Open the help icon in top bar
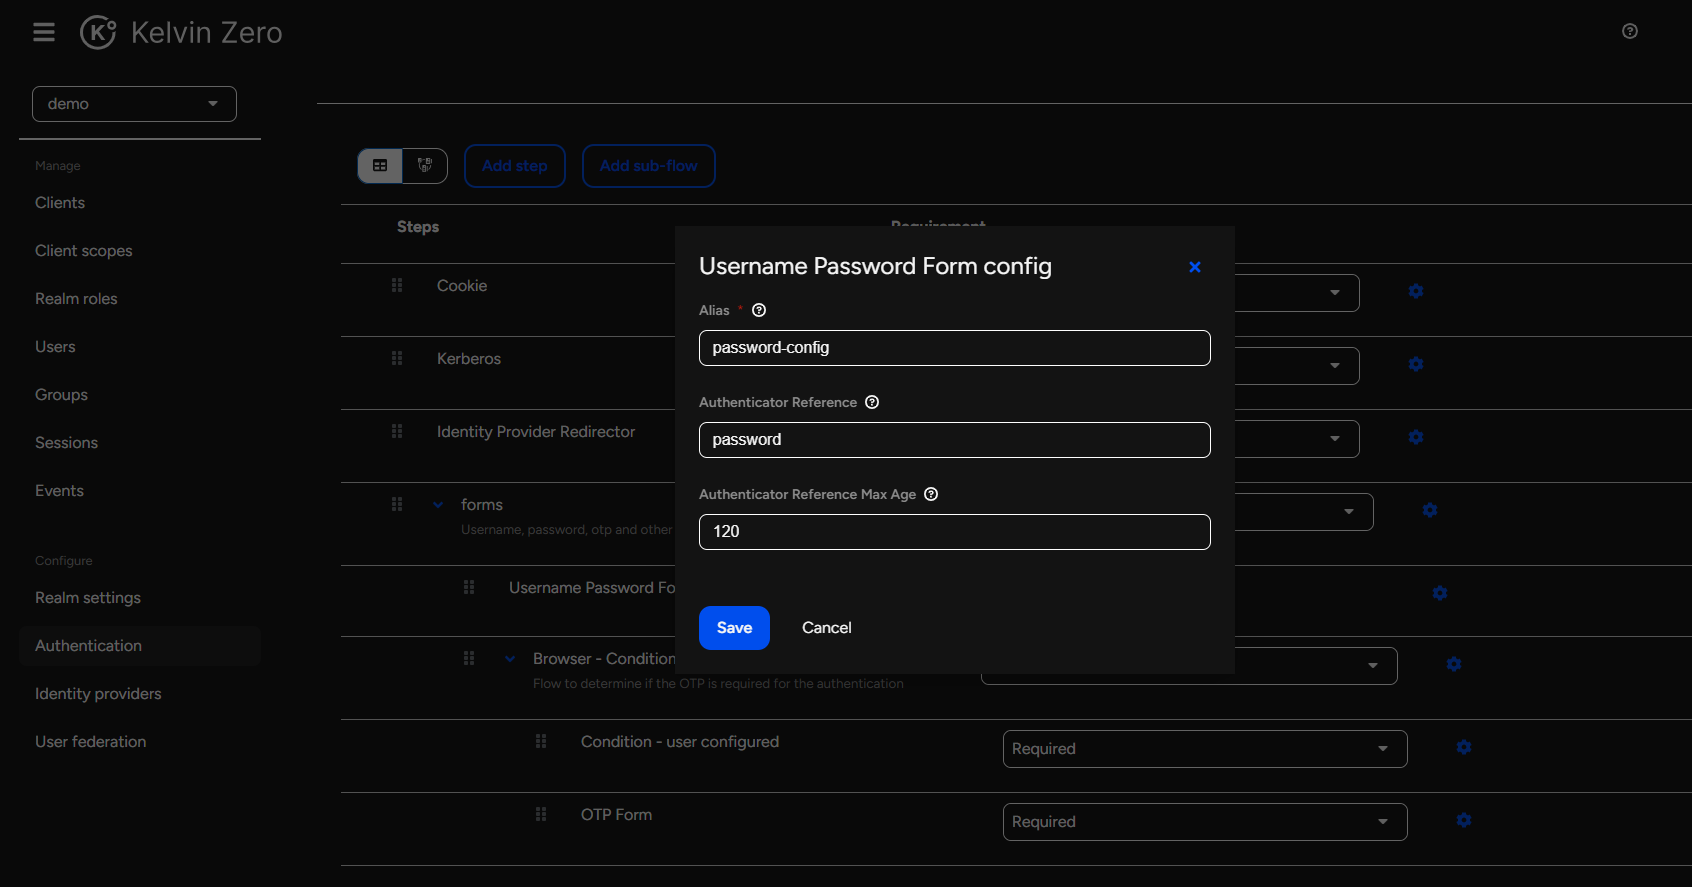The width and height of the screenshot is (1692, 887). (x=1630, y=31)
